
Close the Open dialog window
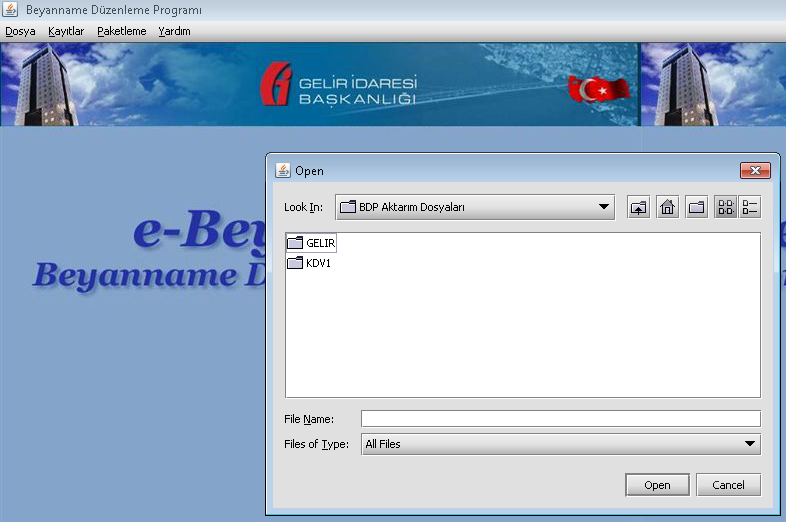click(755, 170)
